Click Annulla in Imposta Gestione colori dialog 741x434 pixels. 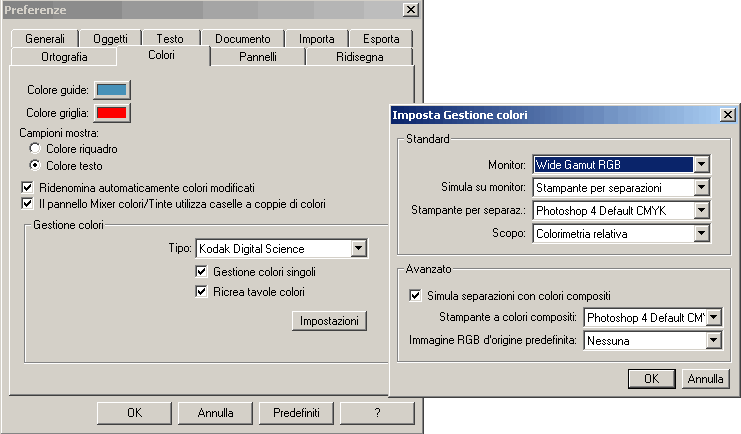[705, 379]
